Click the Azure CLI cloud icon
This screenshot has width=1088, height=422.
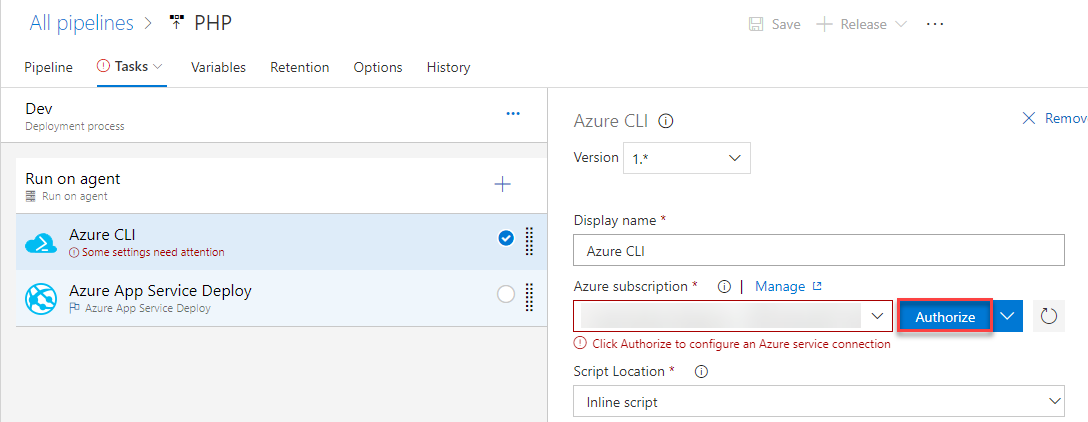pos(42,243)
